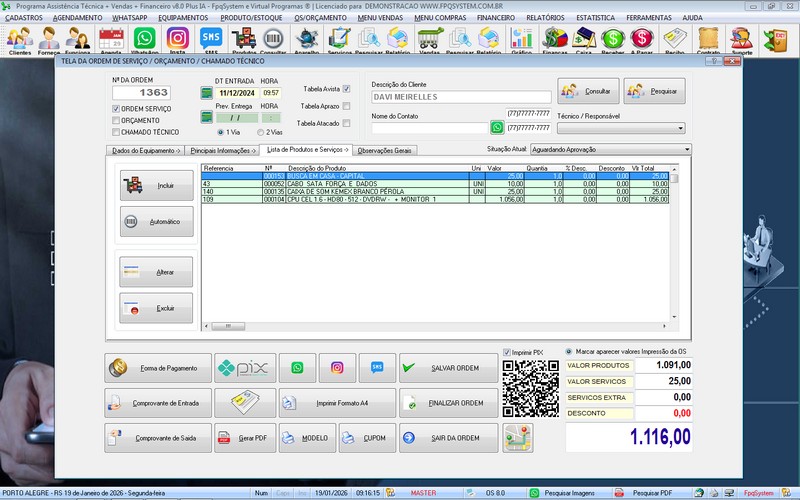The image size is (800, 500).
Task: Launch WhatsApp from the main toolbar
Action: tap(144, 40)
